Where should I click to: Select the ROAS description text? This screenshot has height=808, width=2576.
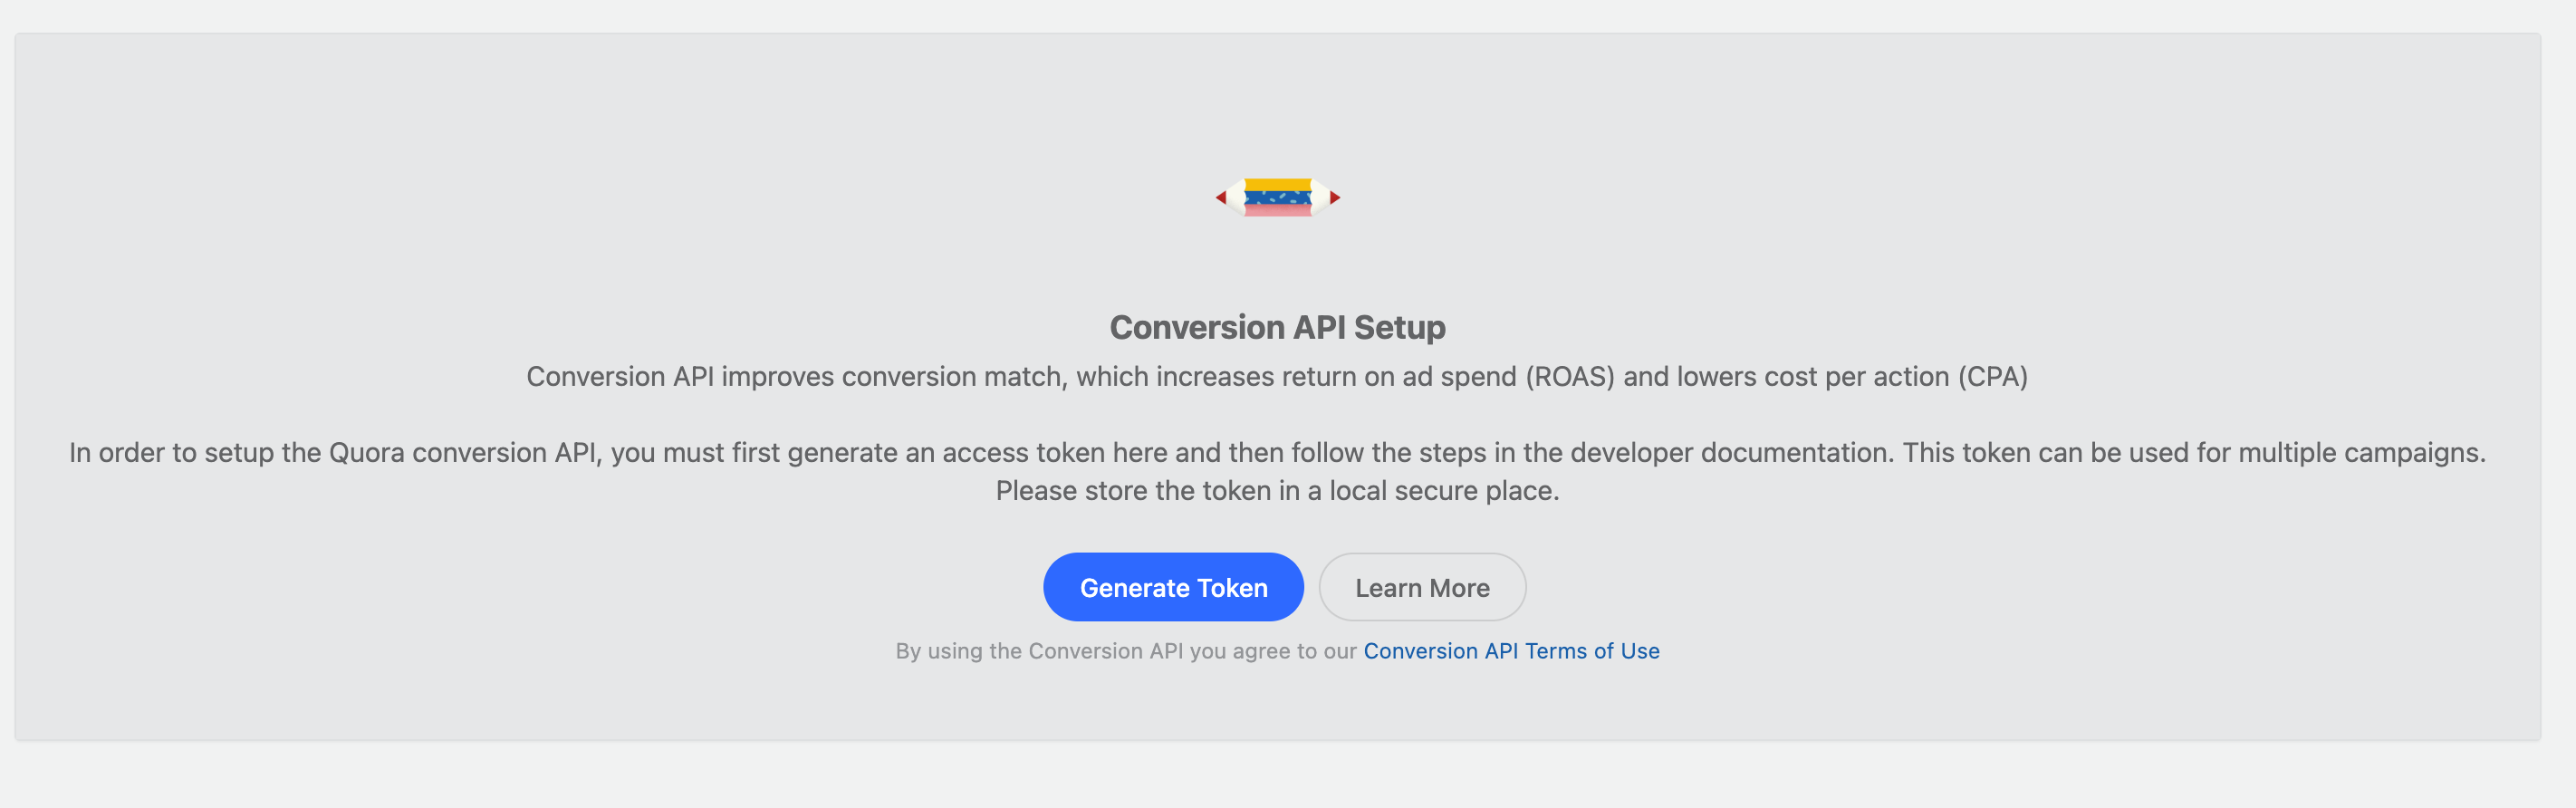(x=1277, y=377)
